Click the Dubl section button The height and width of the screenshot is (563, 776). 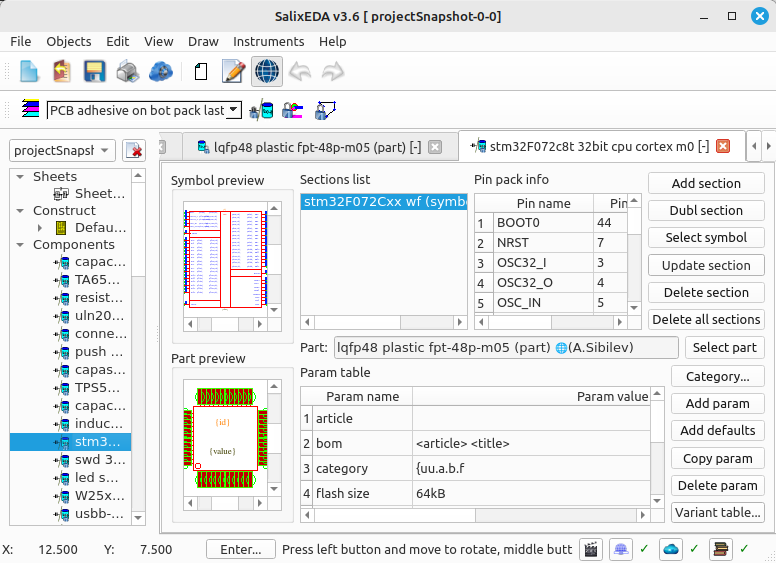(706, 211)
